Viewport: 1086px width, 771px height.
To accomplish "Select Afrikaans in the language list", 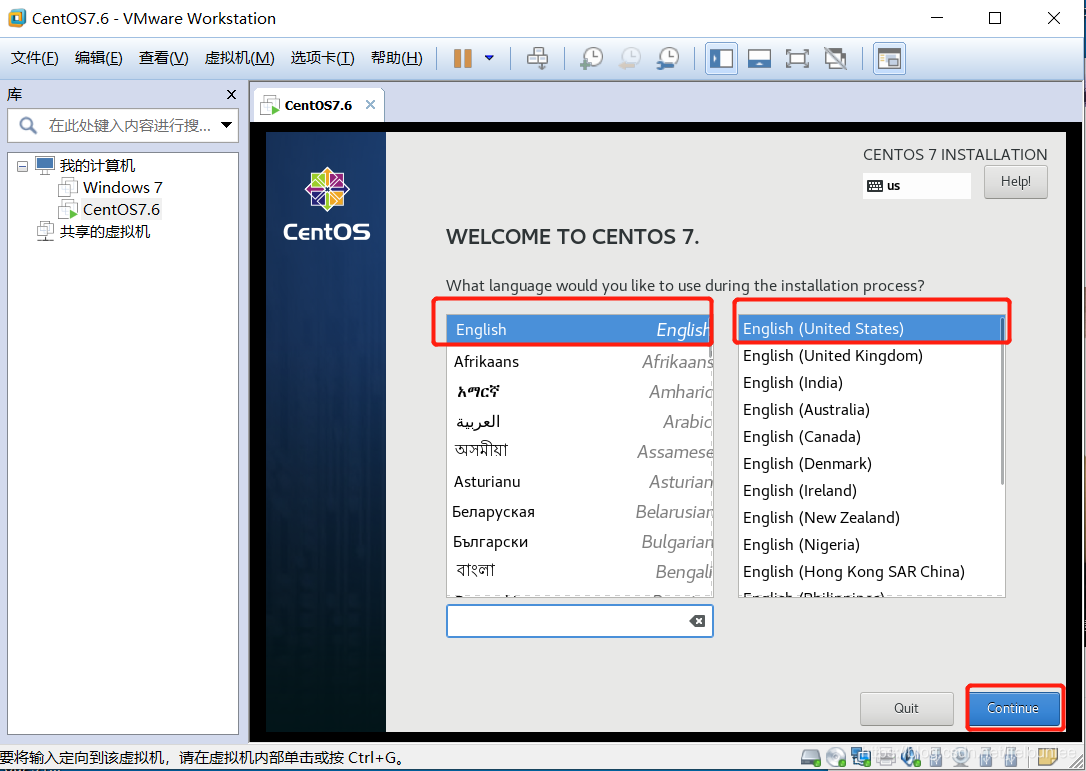I will (579, 362).
